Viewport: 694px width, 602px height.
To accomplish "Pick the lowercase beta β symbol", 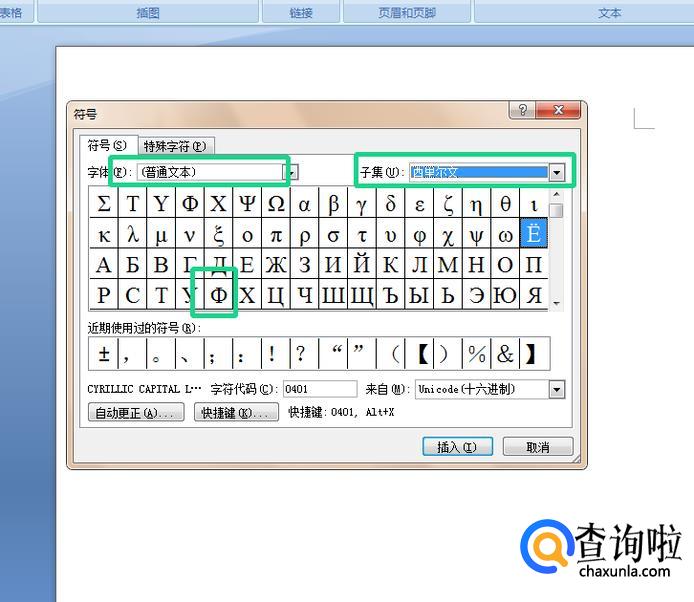I will point(333,203).
